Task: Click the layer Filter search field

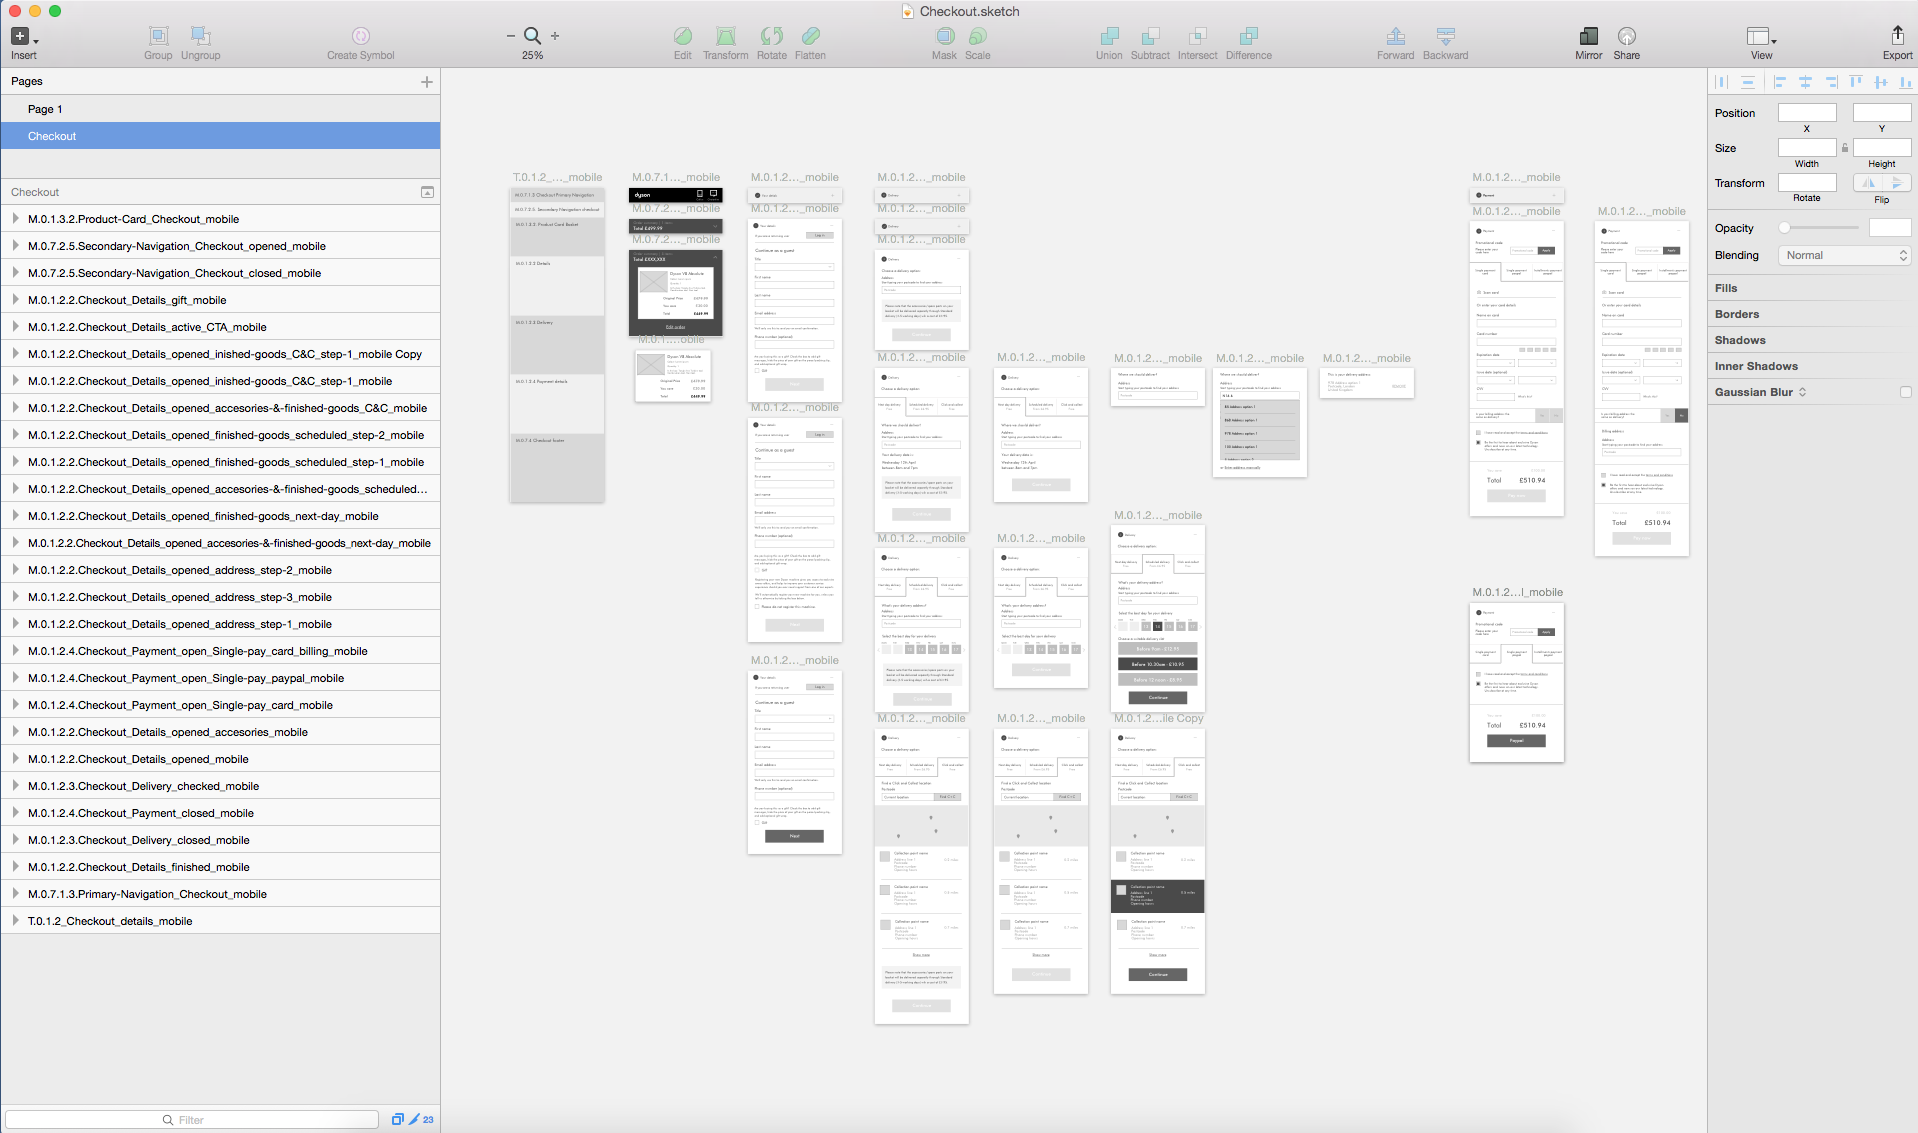Action: 192,1119
